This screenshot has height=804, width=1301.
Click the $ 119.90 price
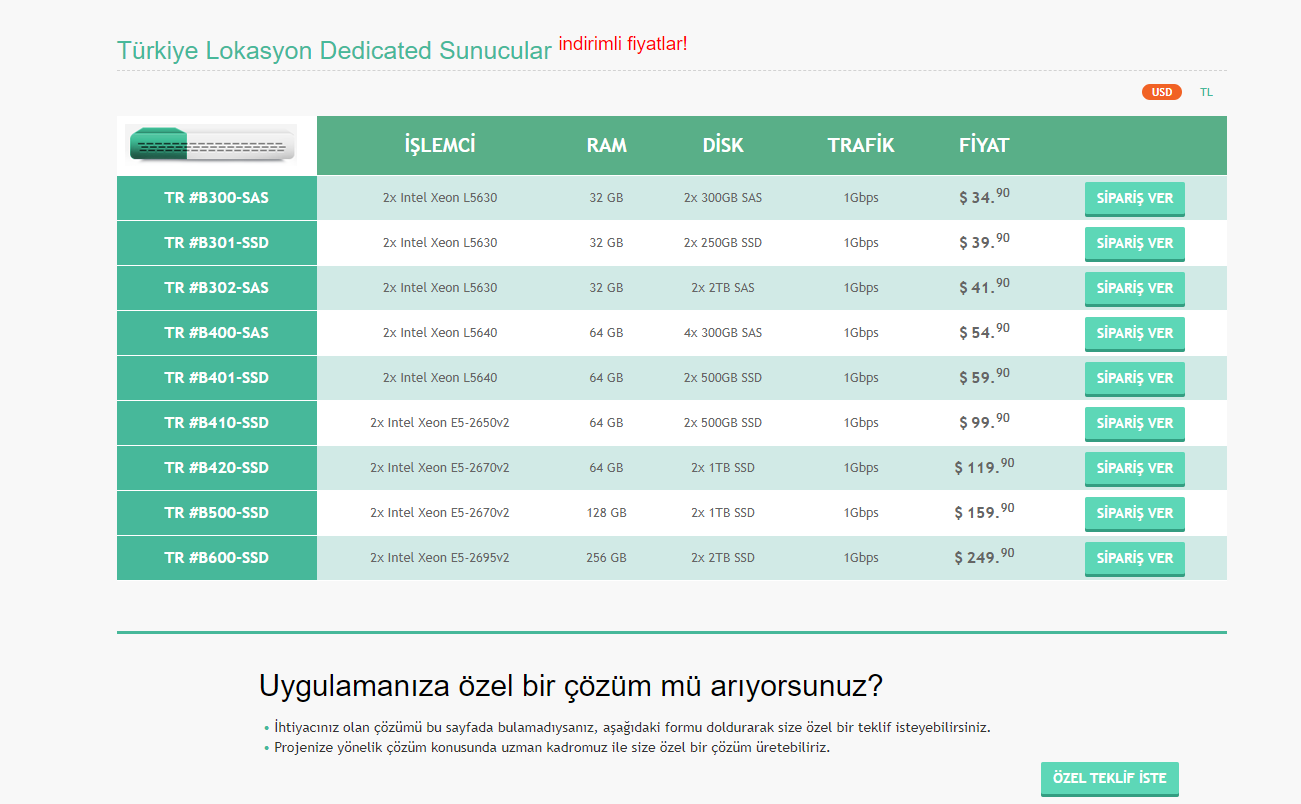(984, 466)
